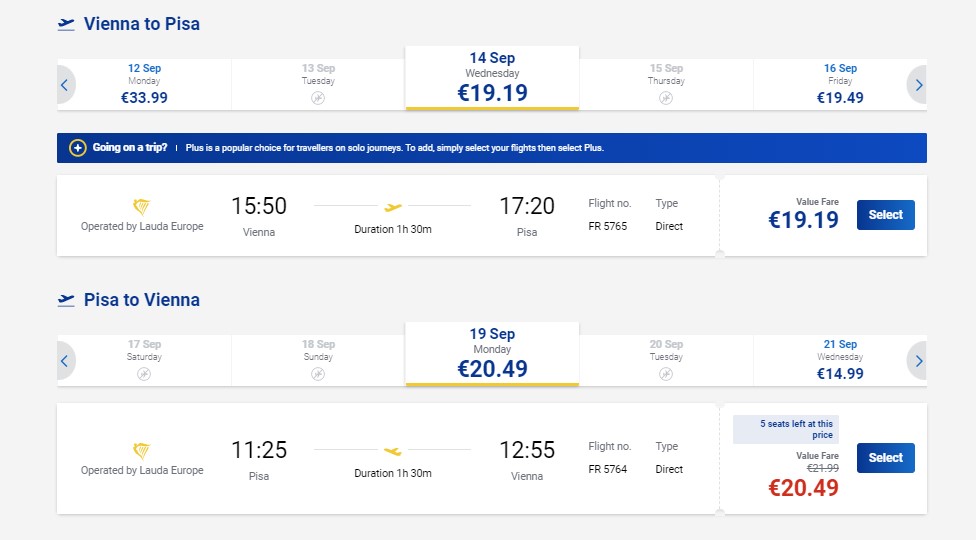Open the selected 14 Sep Wednesday tab
Screen dimensions: 976x540
click(x=492, y=78)
